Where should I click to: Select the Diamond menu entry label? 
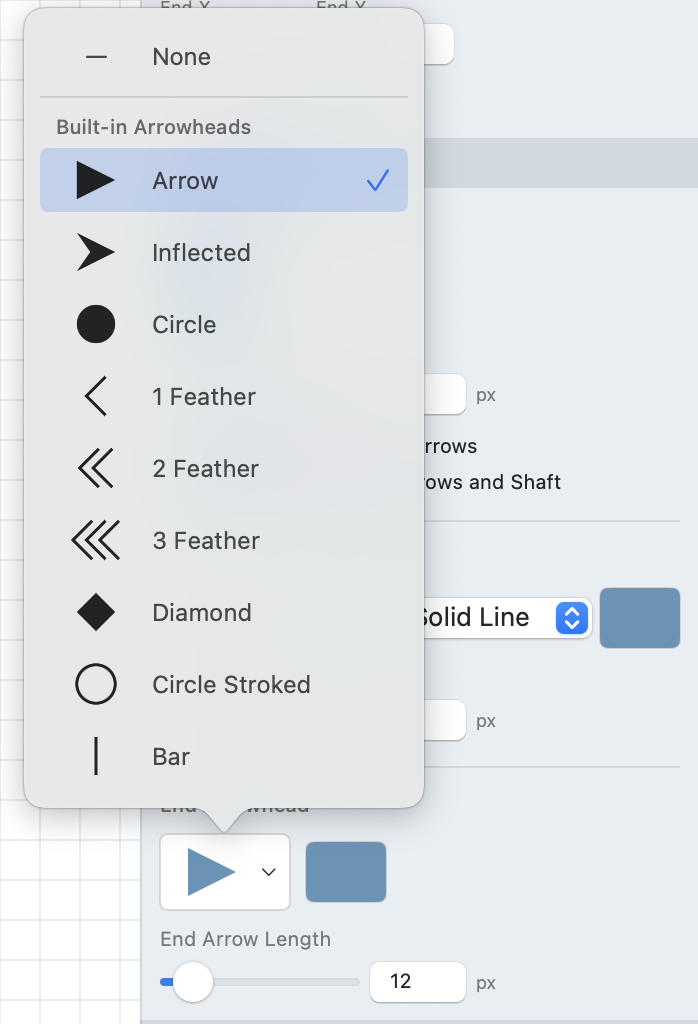pyautogui.click(x=201, y=613)
